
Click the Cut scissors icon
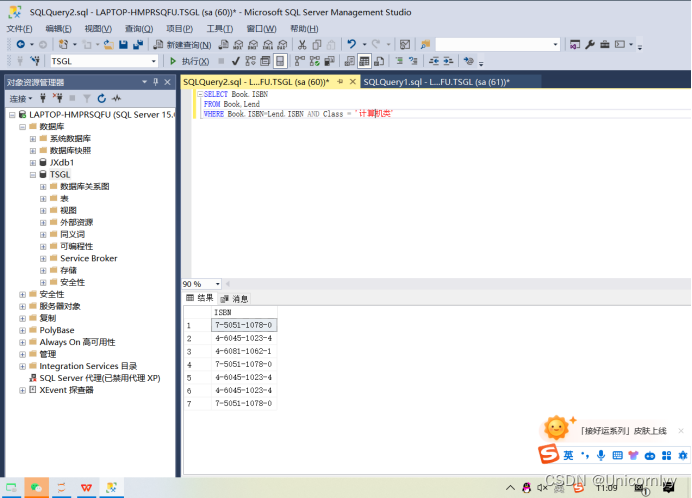pos(302,44)
